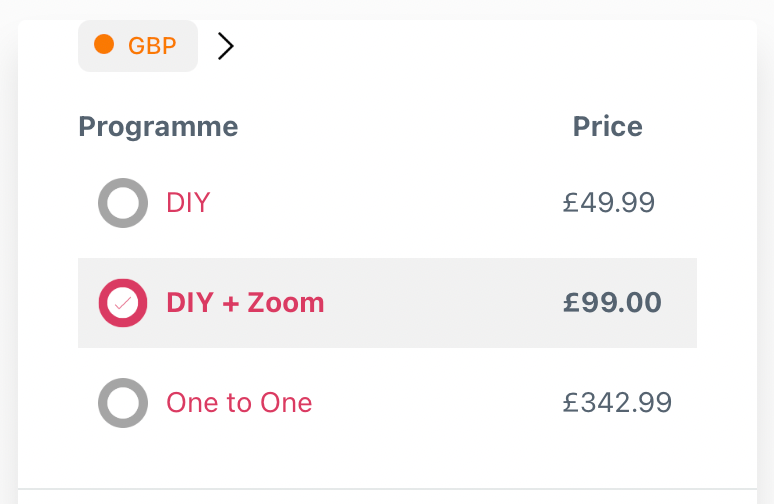The width and height of the screenshot is (774, 504).
Task: Open the GBP currency selector chip
Action: (x=138, y=46)
